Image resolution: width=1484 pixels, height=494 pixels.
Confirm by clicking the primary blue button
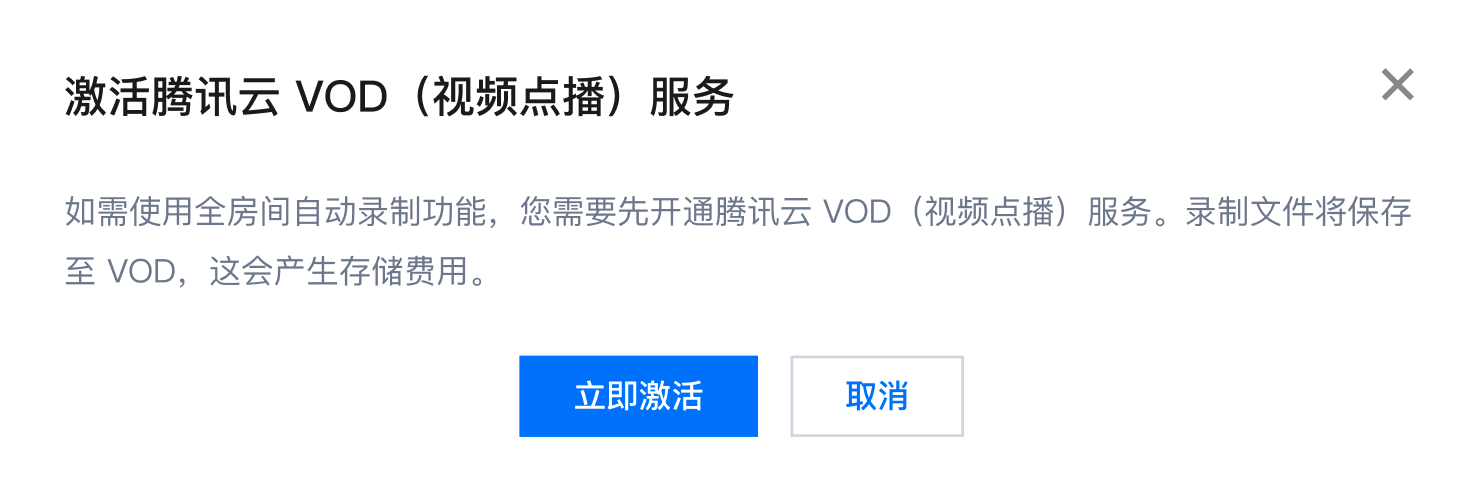click(638, 396)
